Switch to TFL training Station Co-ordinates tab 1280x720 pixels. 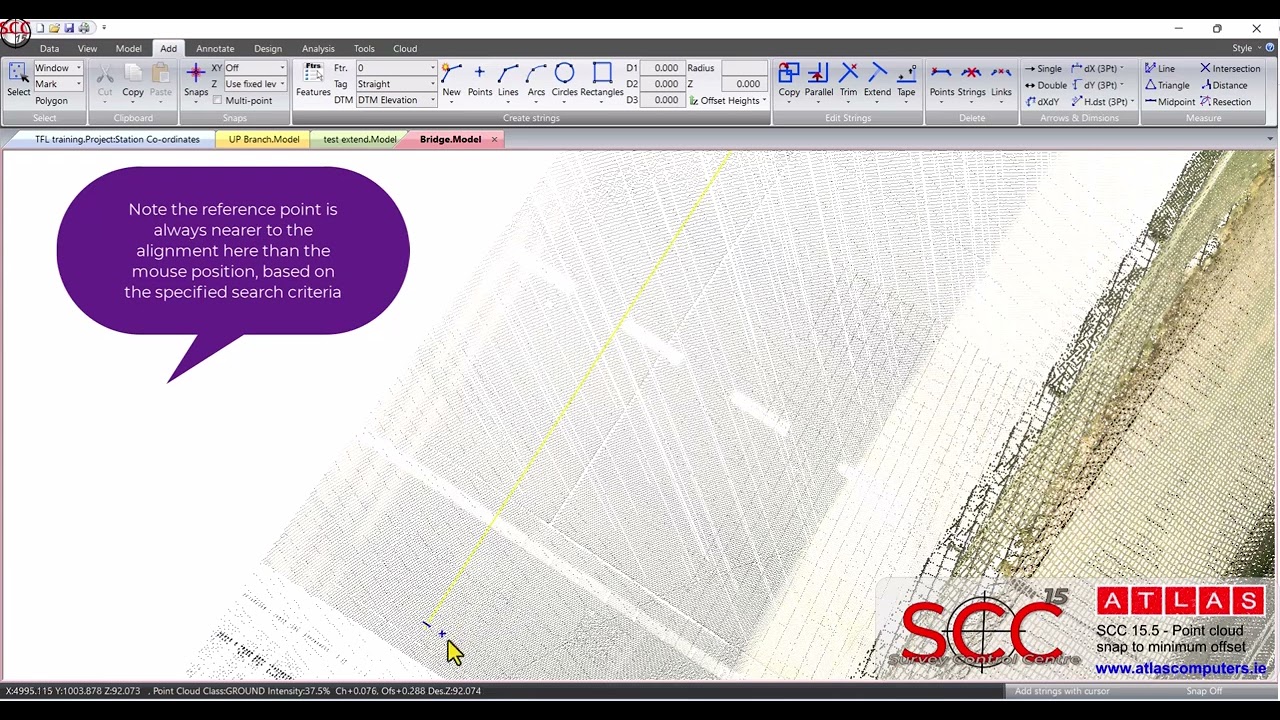tap(117, 139)
